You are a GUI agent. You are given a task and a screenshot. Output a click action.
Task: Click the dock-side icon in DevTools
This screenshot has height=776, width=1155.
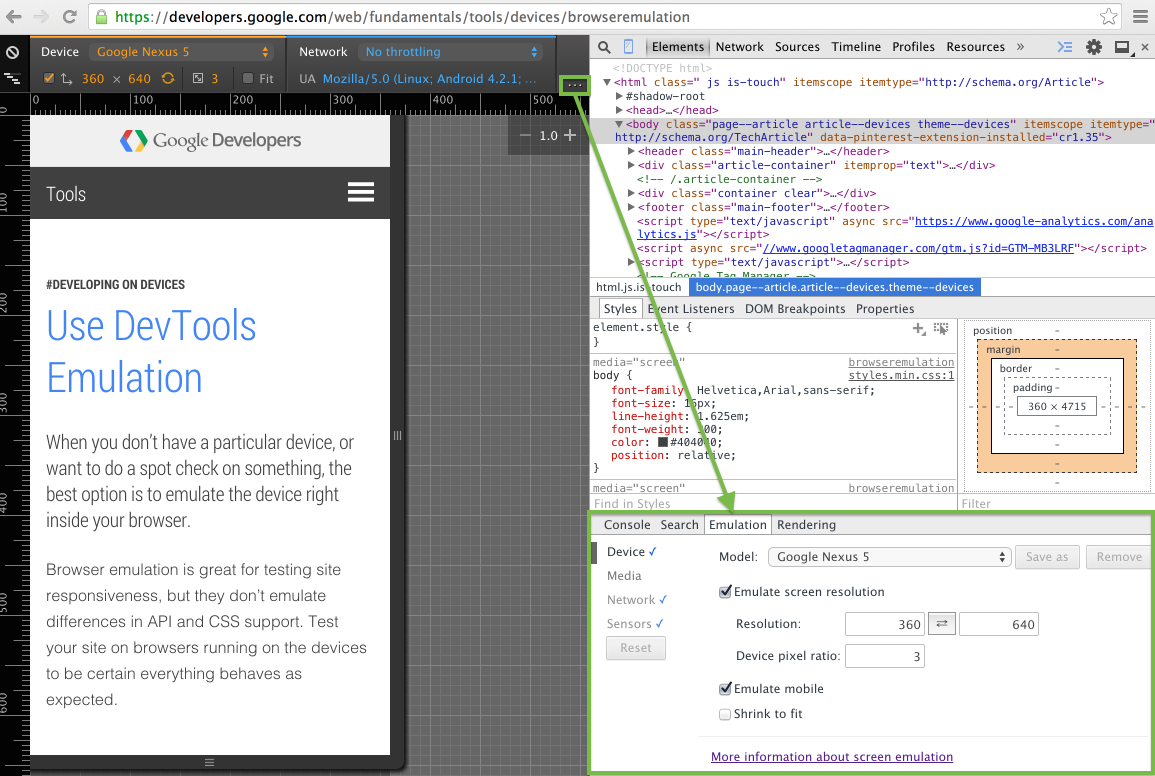click(1123, 47)
